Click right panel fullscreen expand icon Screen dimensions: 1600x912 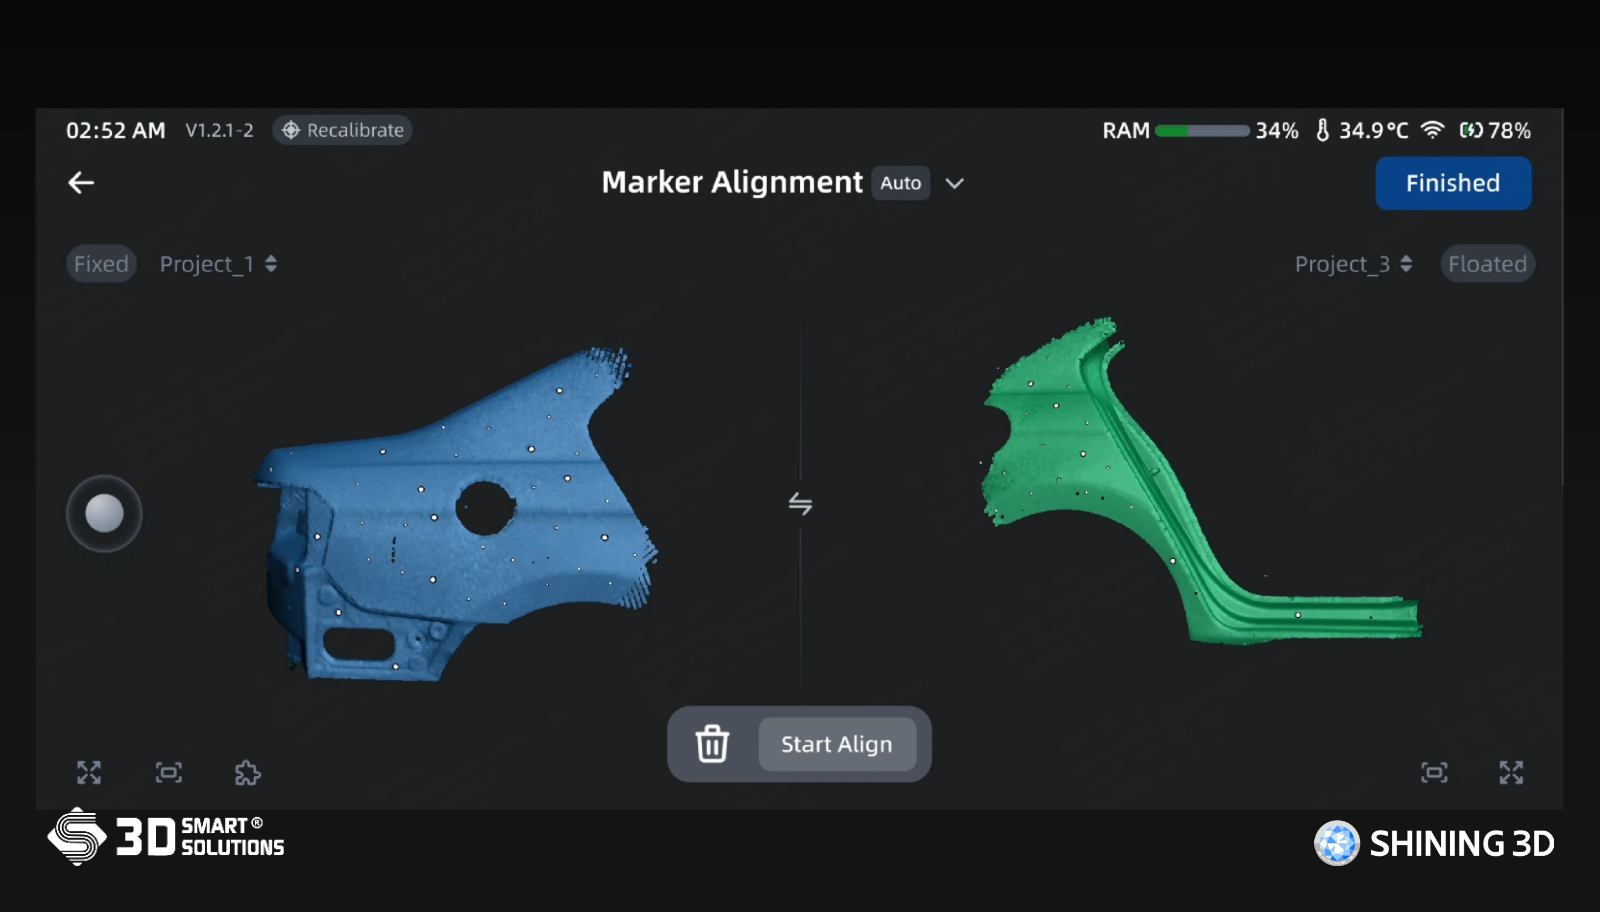click(1511, 772)
